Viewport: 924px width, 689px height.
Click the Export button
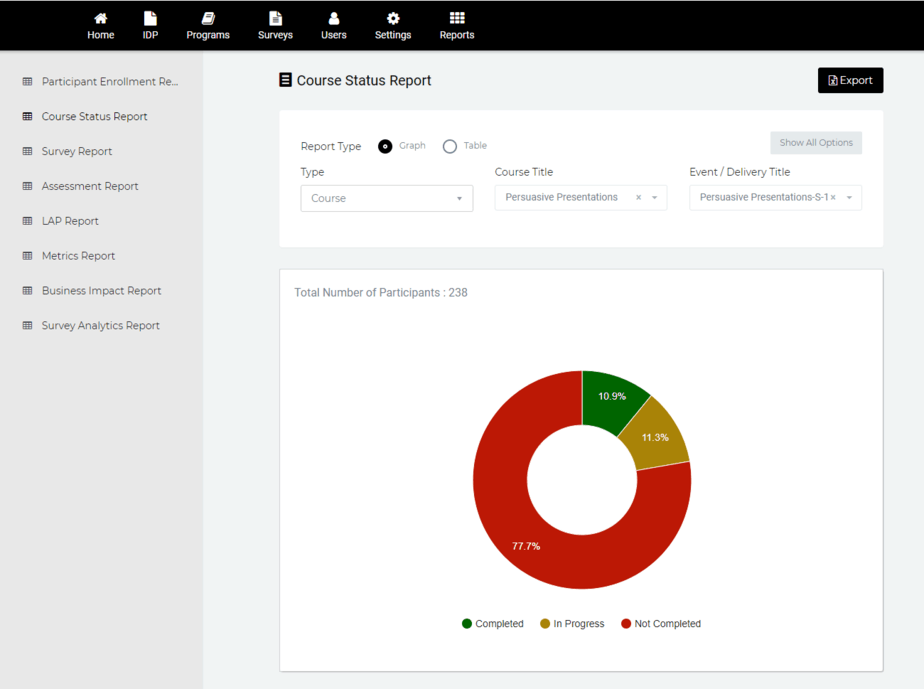pos(850,80)
